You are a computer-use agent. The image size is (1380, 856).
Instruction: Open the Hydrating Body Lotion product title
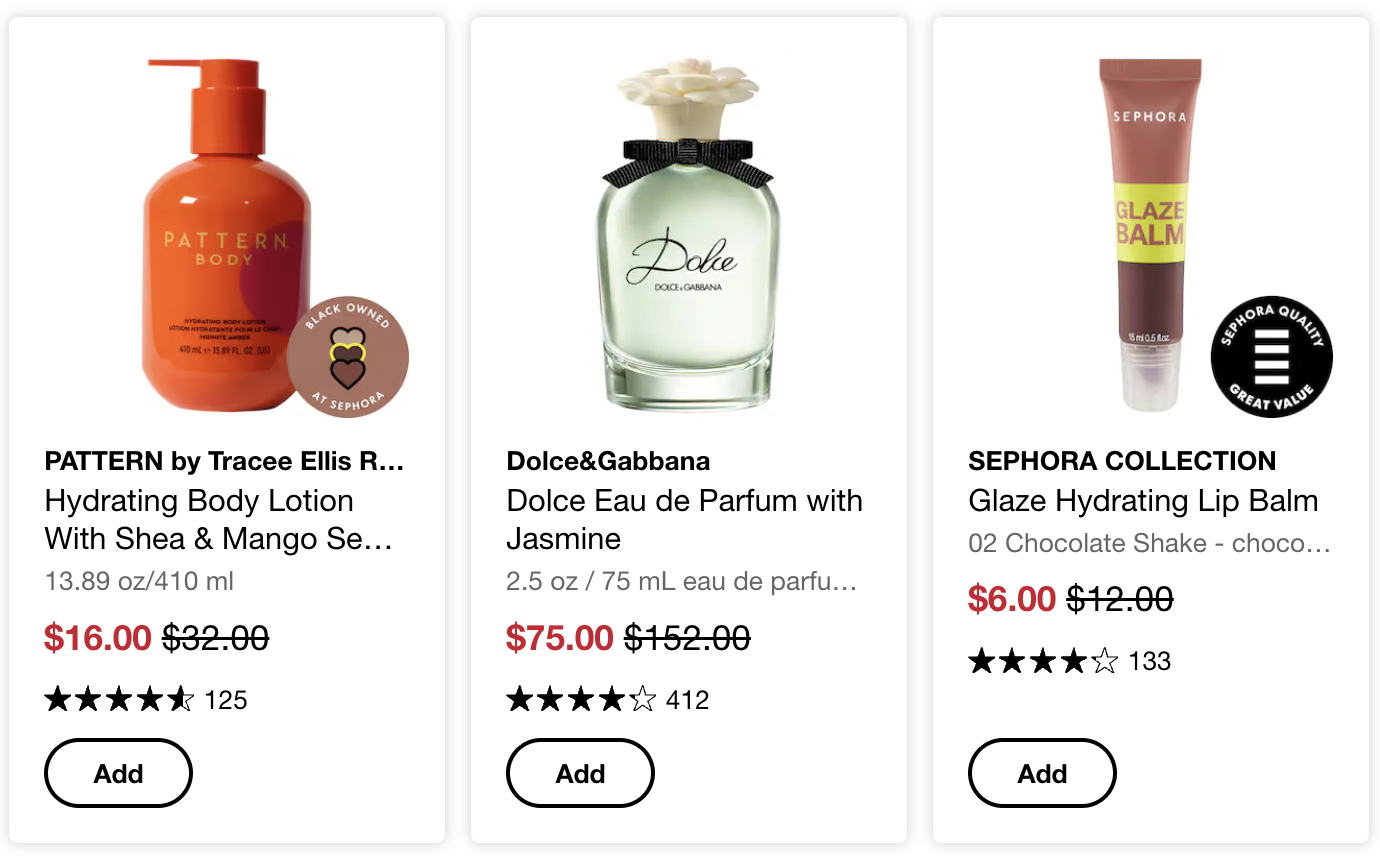point(218,520)
